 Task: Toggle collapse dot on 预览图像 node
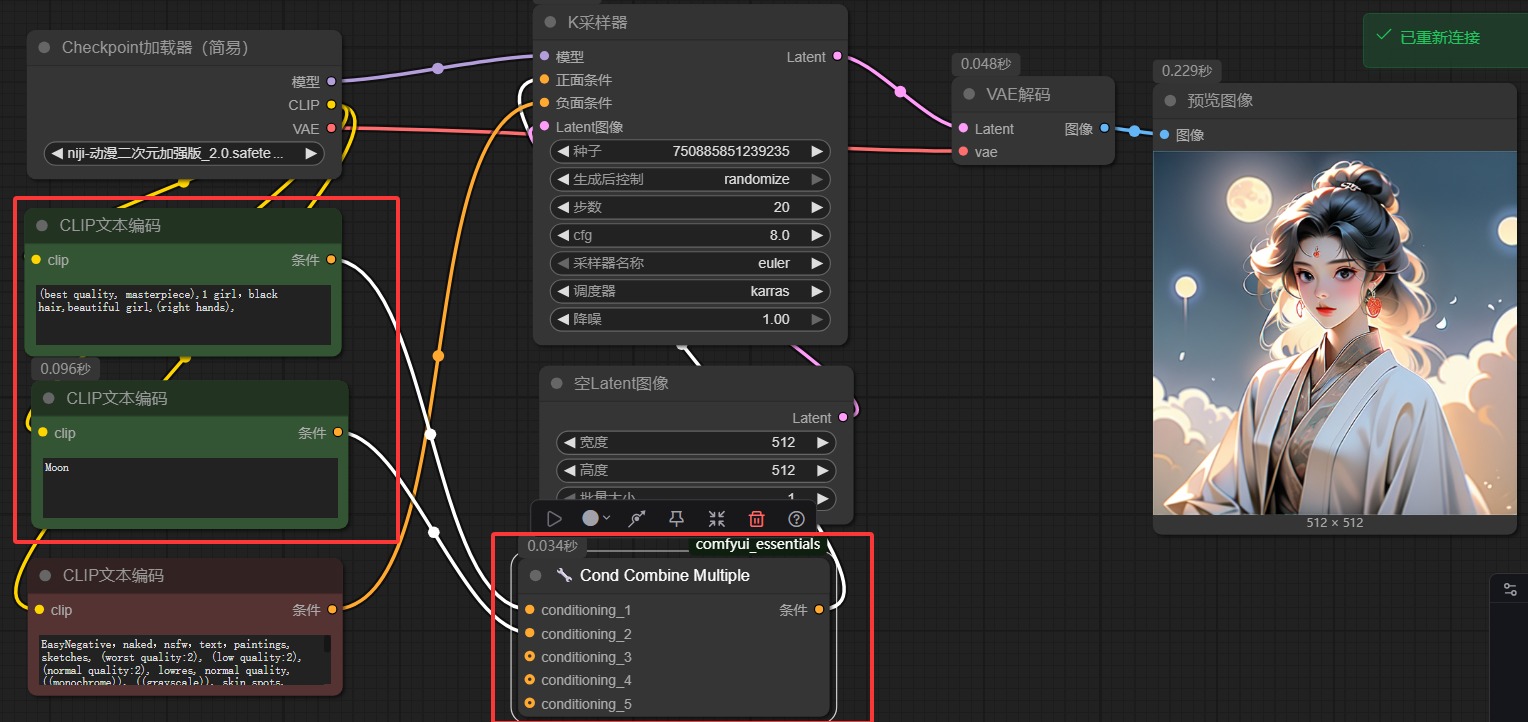(1170, 100)
